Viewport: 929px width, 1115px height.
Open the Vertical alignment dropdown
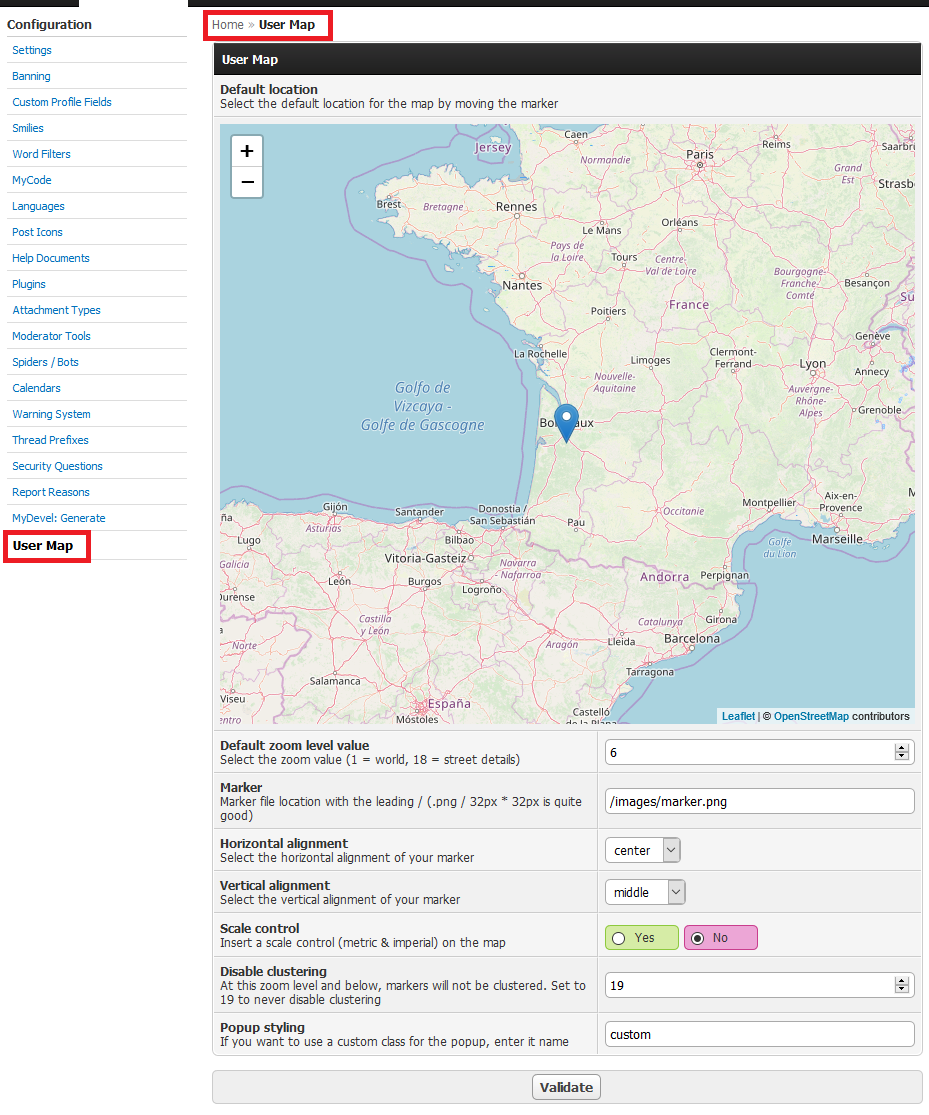pyautogui.click(x=645, y=892)
